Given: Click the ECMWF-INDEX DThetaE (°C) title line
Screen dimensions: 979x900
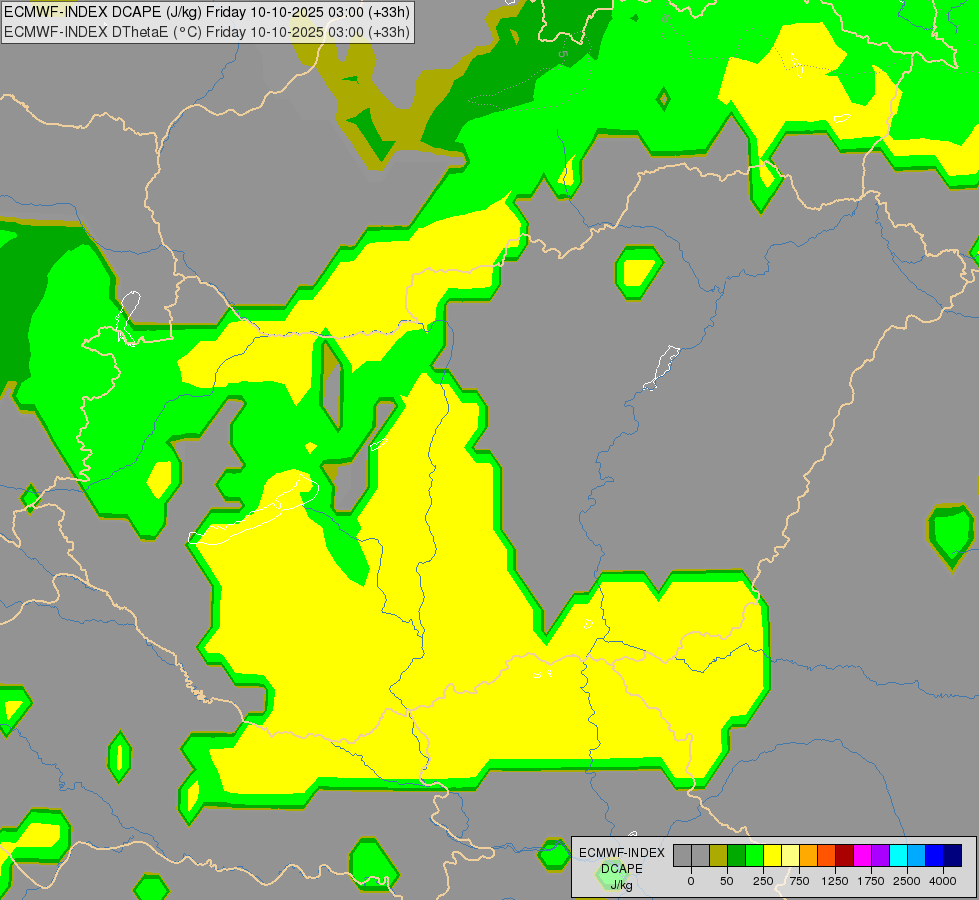Looking at the screenshot, I should click(207, 31).
